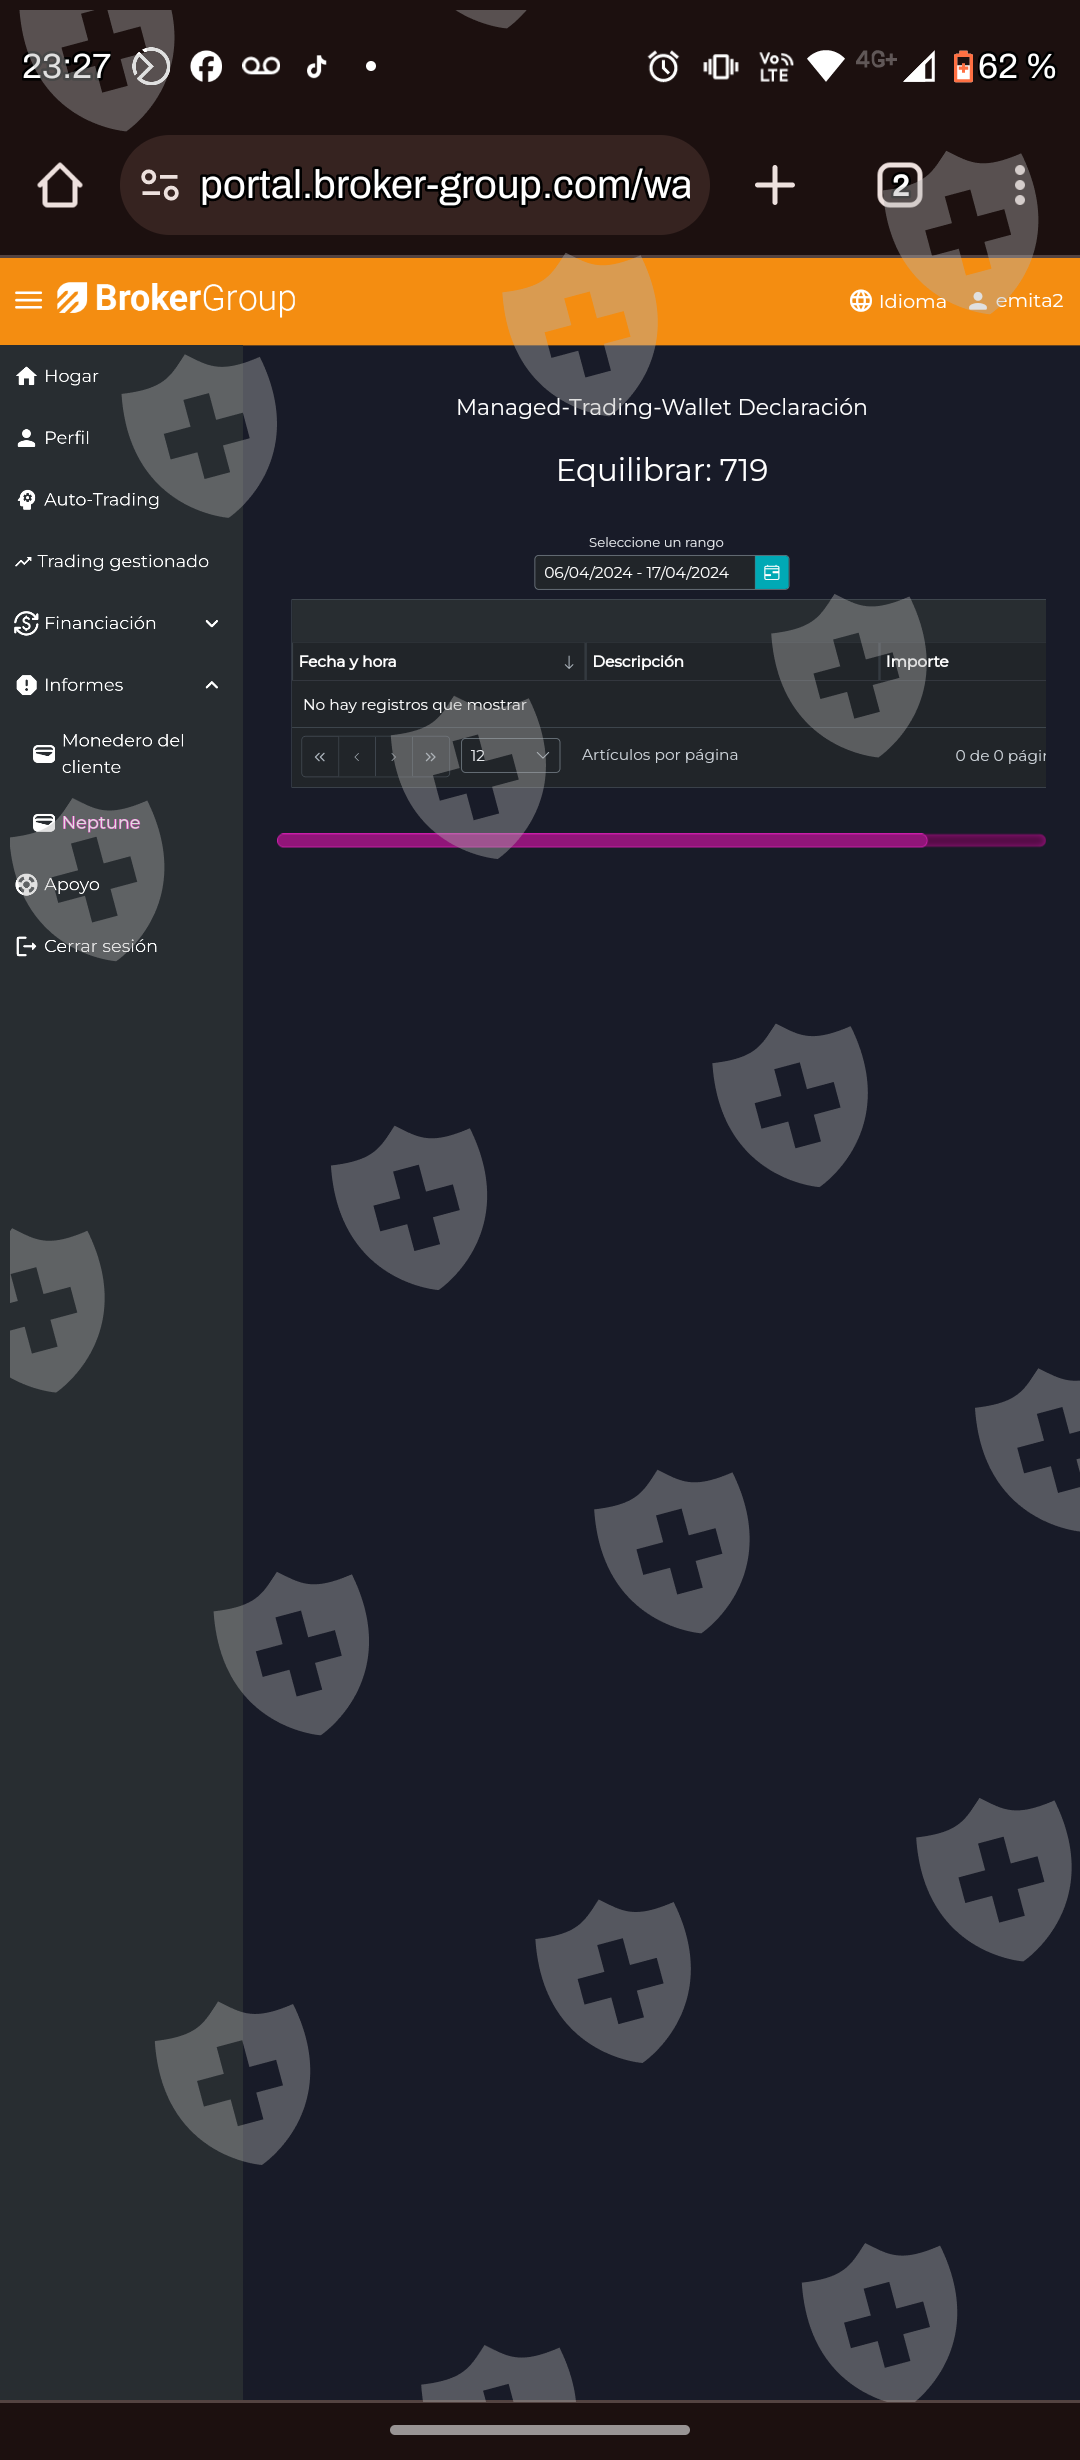Open the calendar picker icon button
Viewport: 1080px width, 2460px height.
pos(772,573)
